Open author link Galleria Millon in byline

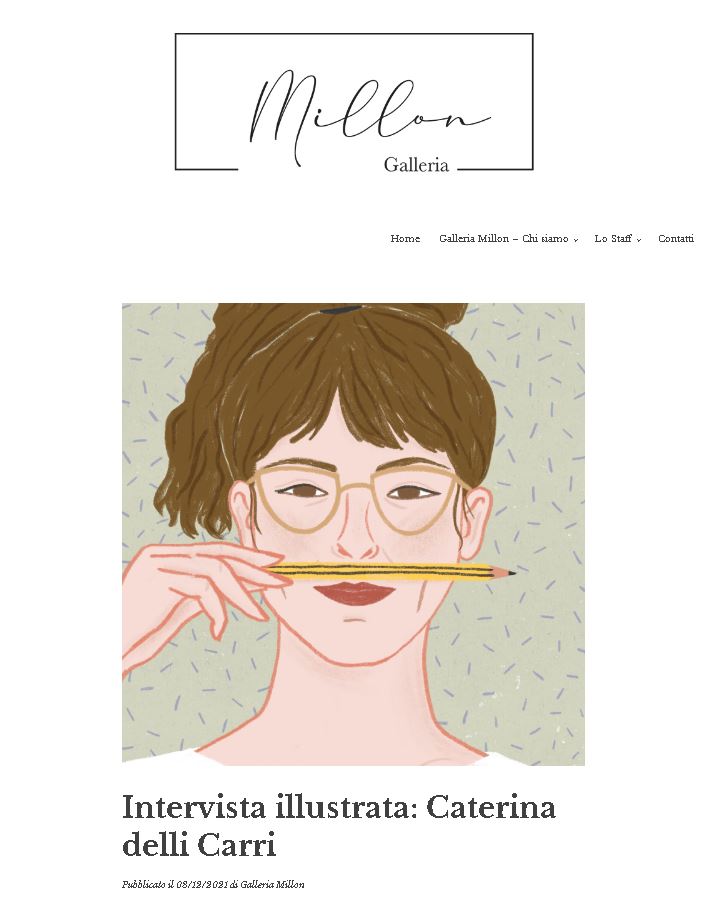[272, 884]
